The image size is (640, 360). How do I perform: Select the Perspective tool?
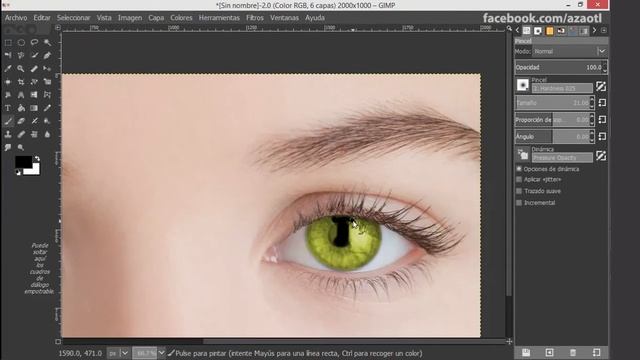tap(21, 95)
